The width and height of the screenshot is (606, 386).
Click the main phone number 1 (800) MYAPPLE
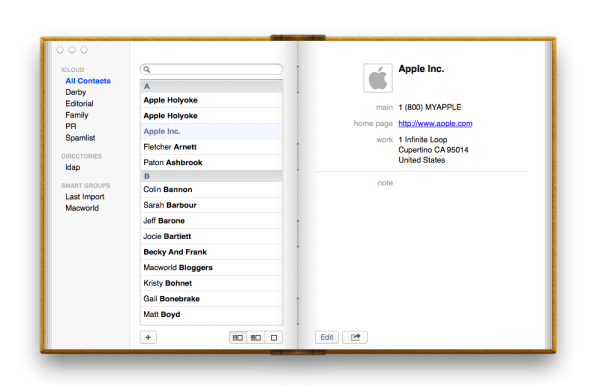point(430,107)
